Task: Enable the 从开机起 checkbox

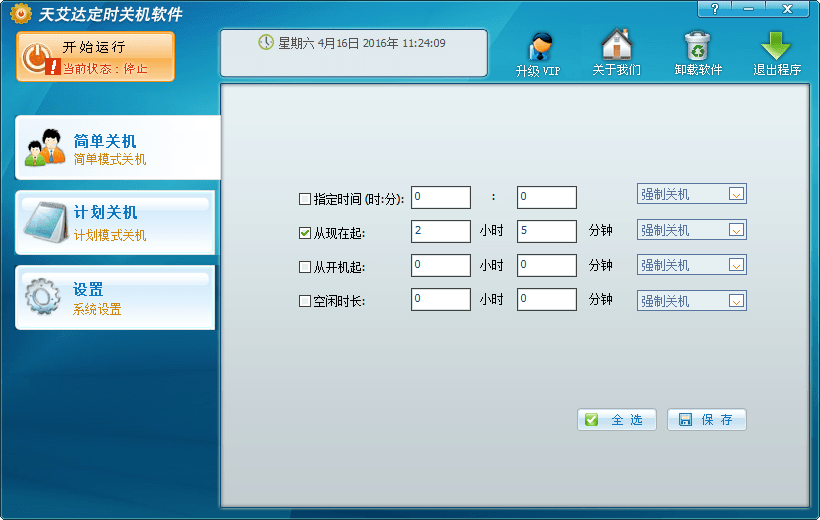Action: click(305, 267)
